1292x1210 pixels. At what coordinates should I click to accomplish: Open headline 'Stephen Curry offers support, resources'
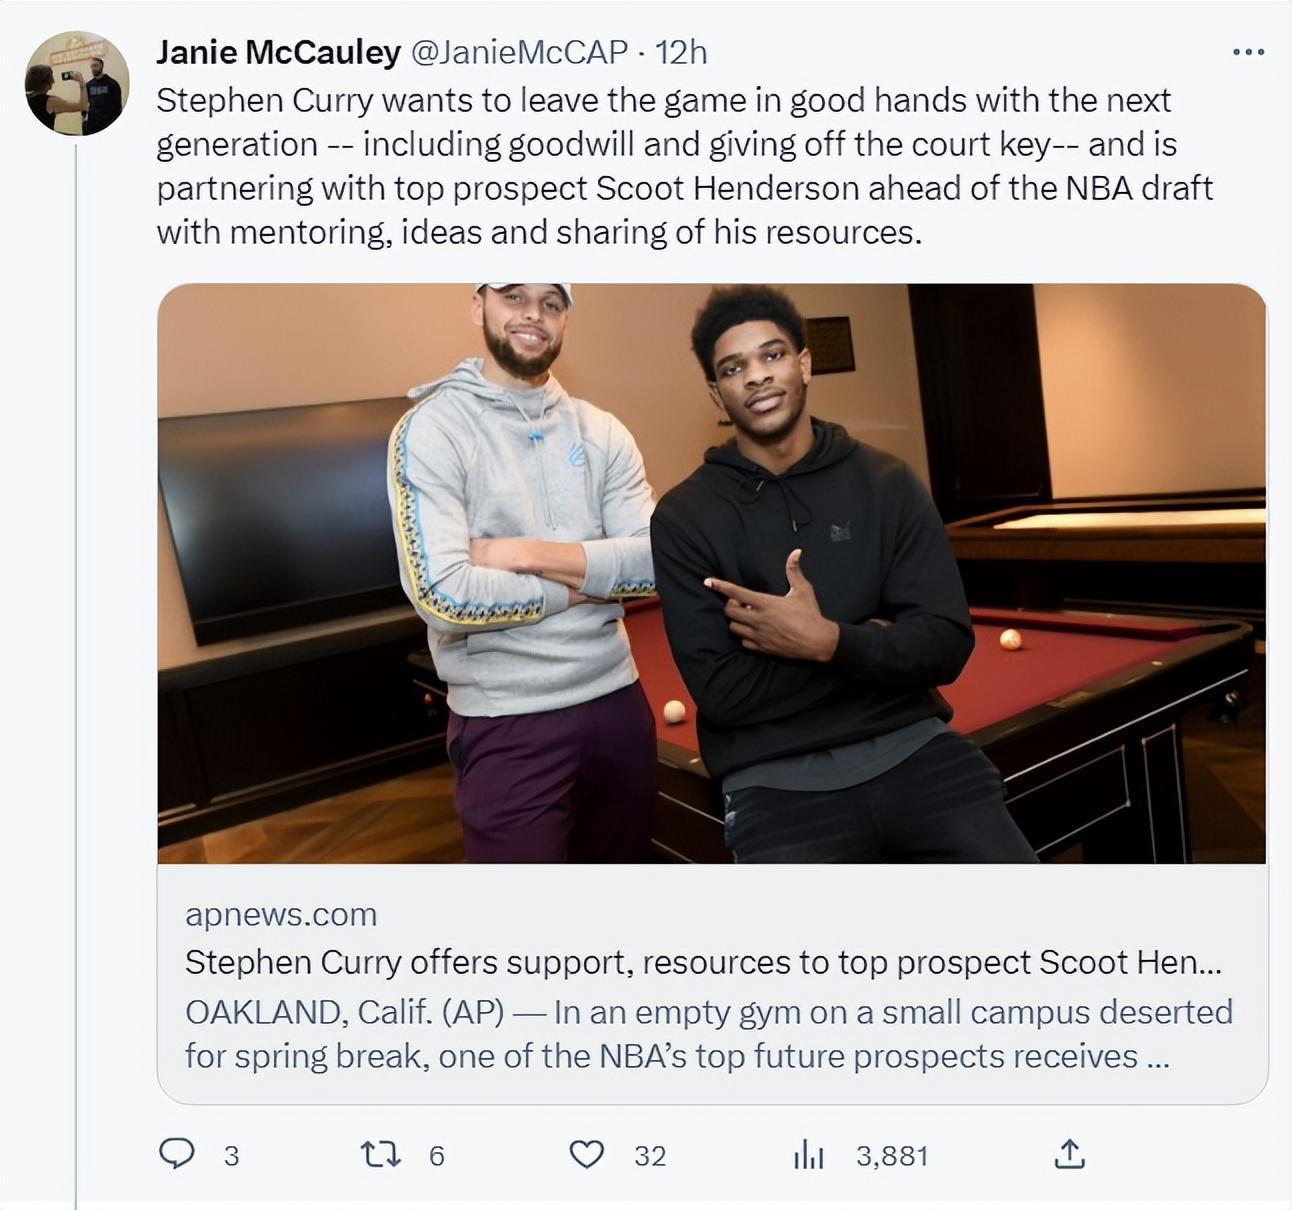[x=703, y=962]
